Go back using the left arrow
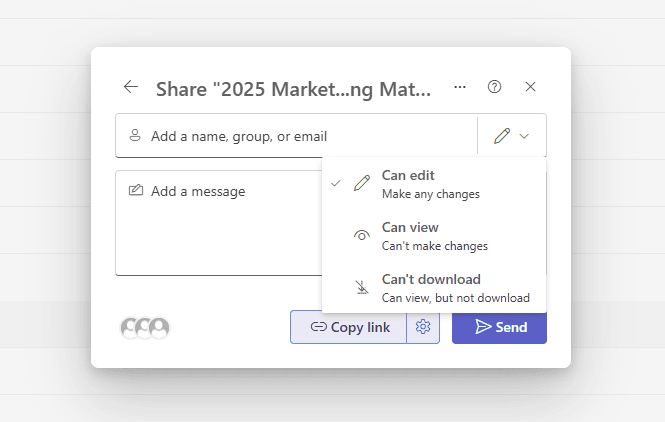665x422 pixels. 131,87
